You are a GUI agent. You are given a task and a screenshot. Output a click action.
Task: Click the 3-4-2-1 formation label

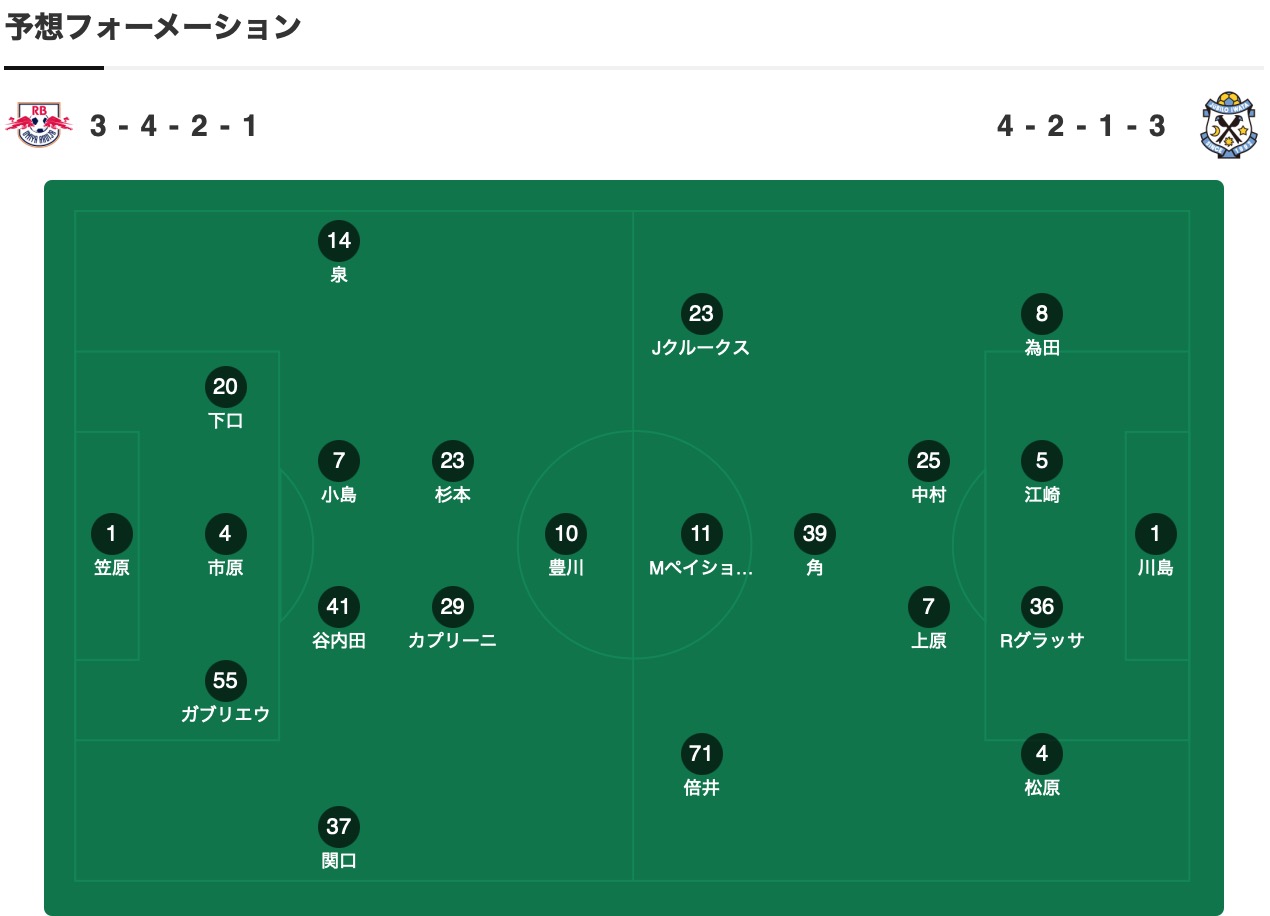point(174,126)
